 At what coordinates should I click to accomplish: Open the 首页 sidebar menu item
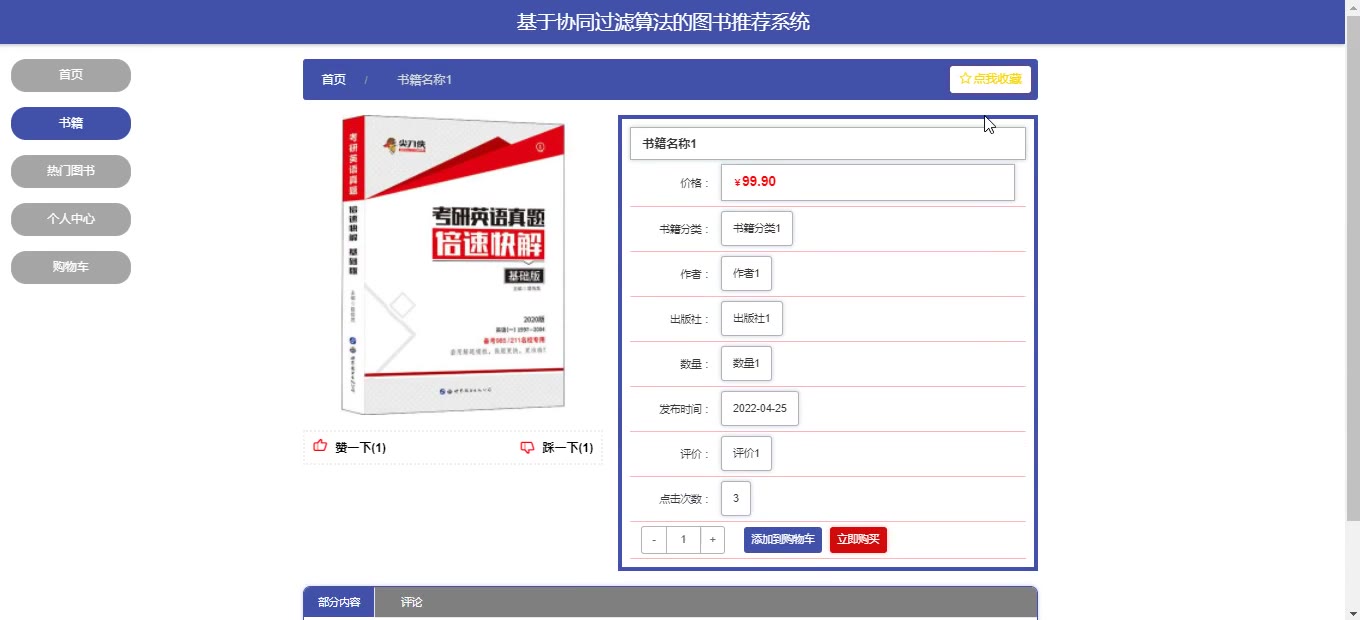tap(71, 75)
